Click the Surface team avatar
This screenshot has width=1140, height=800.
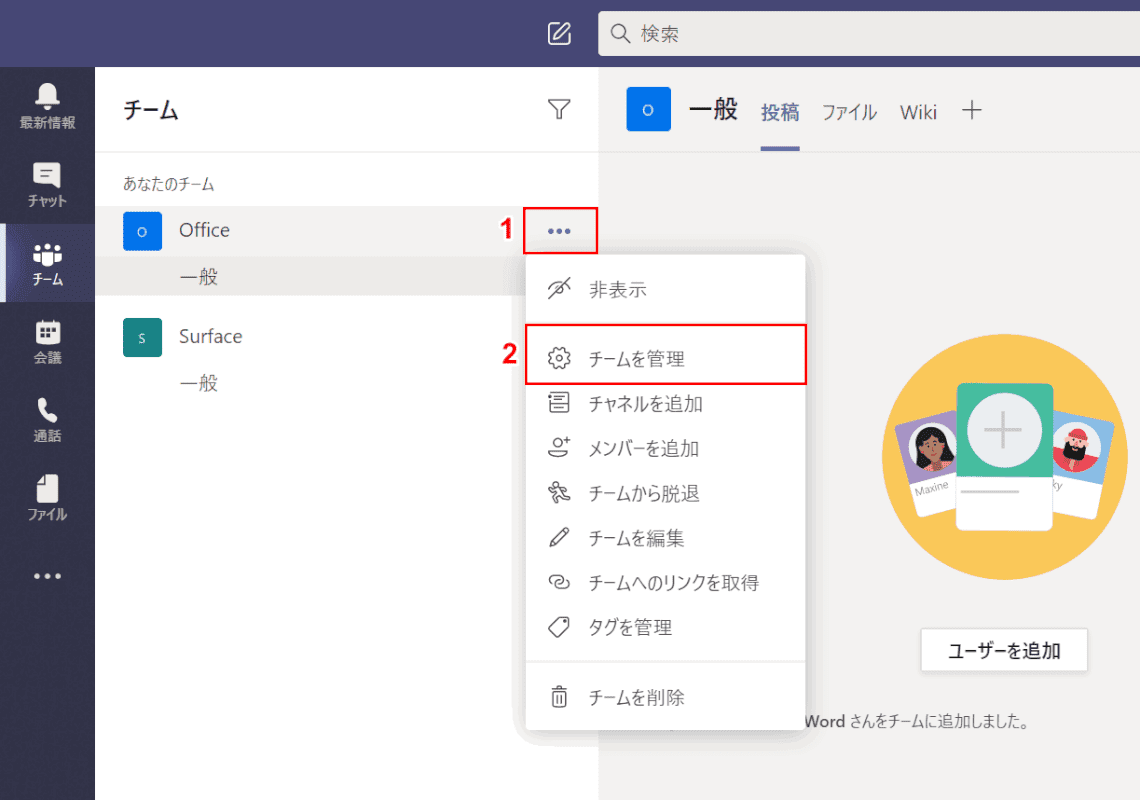coord(142,337)
